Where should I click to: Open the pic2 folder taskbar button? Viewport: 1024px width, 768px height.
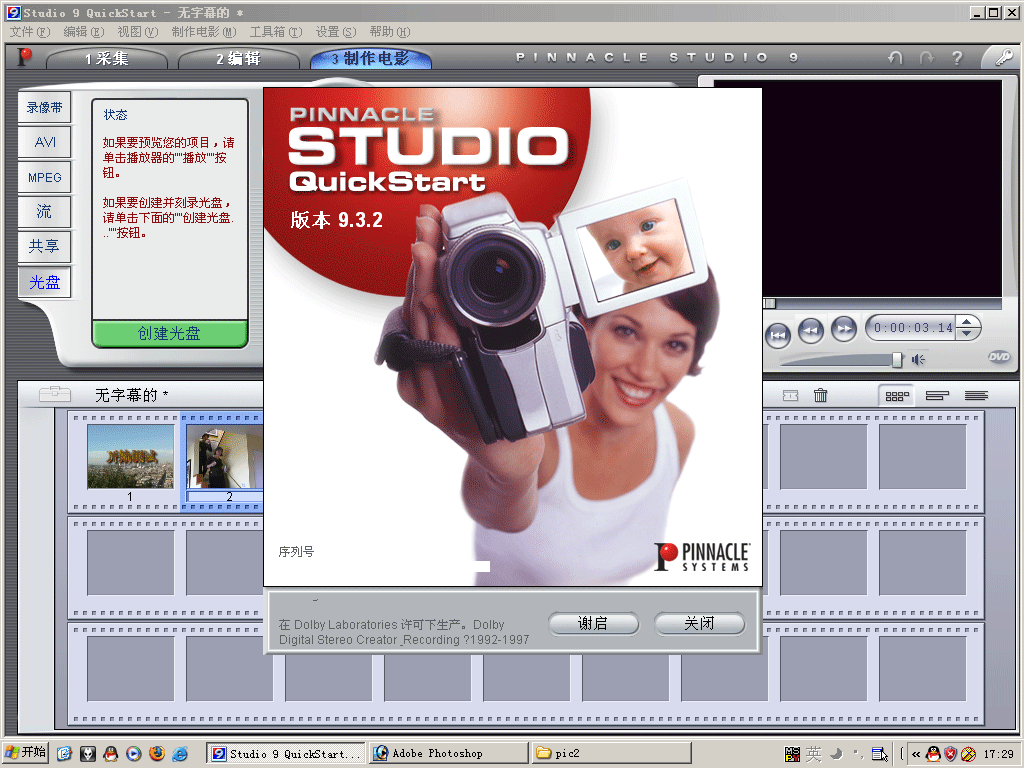pos(611,754)
